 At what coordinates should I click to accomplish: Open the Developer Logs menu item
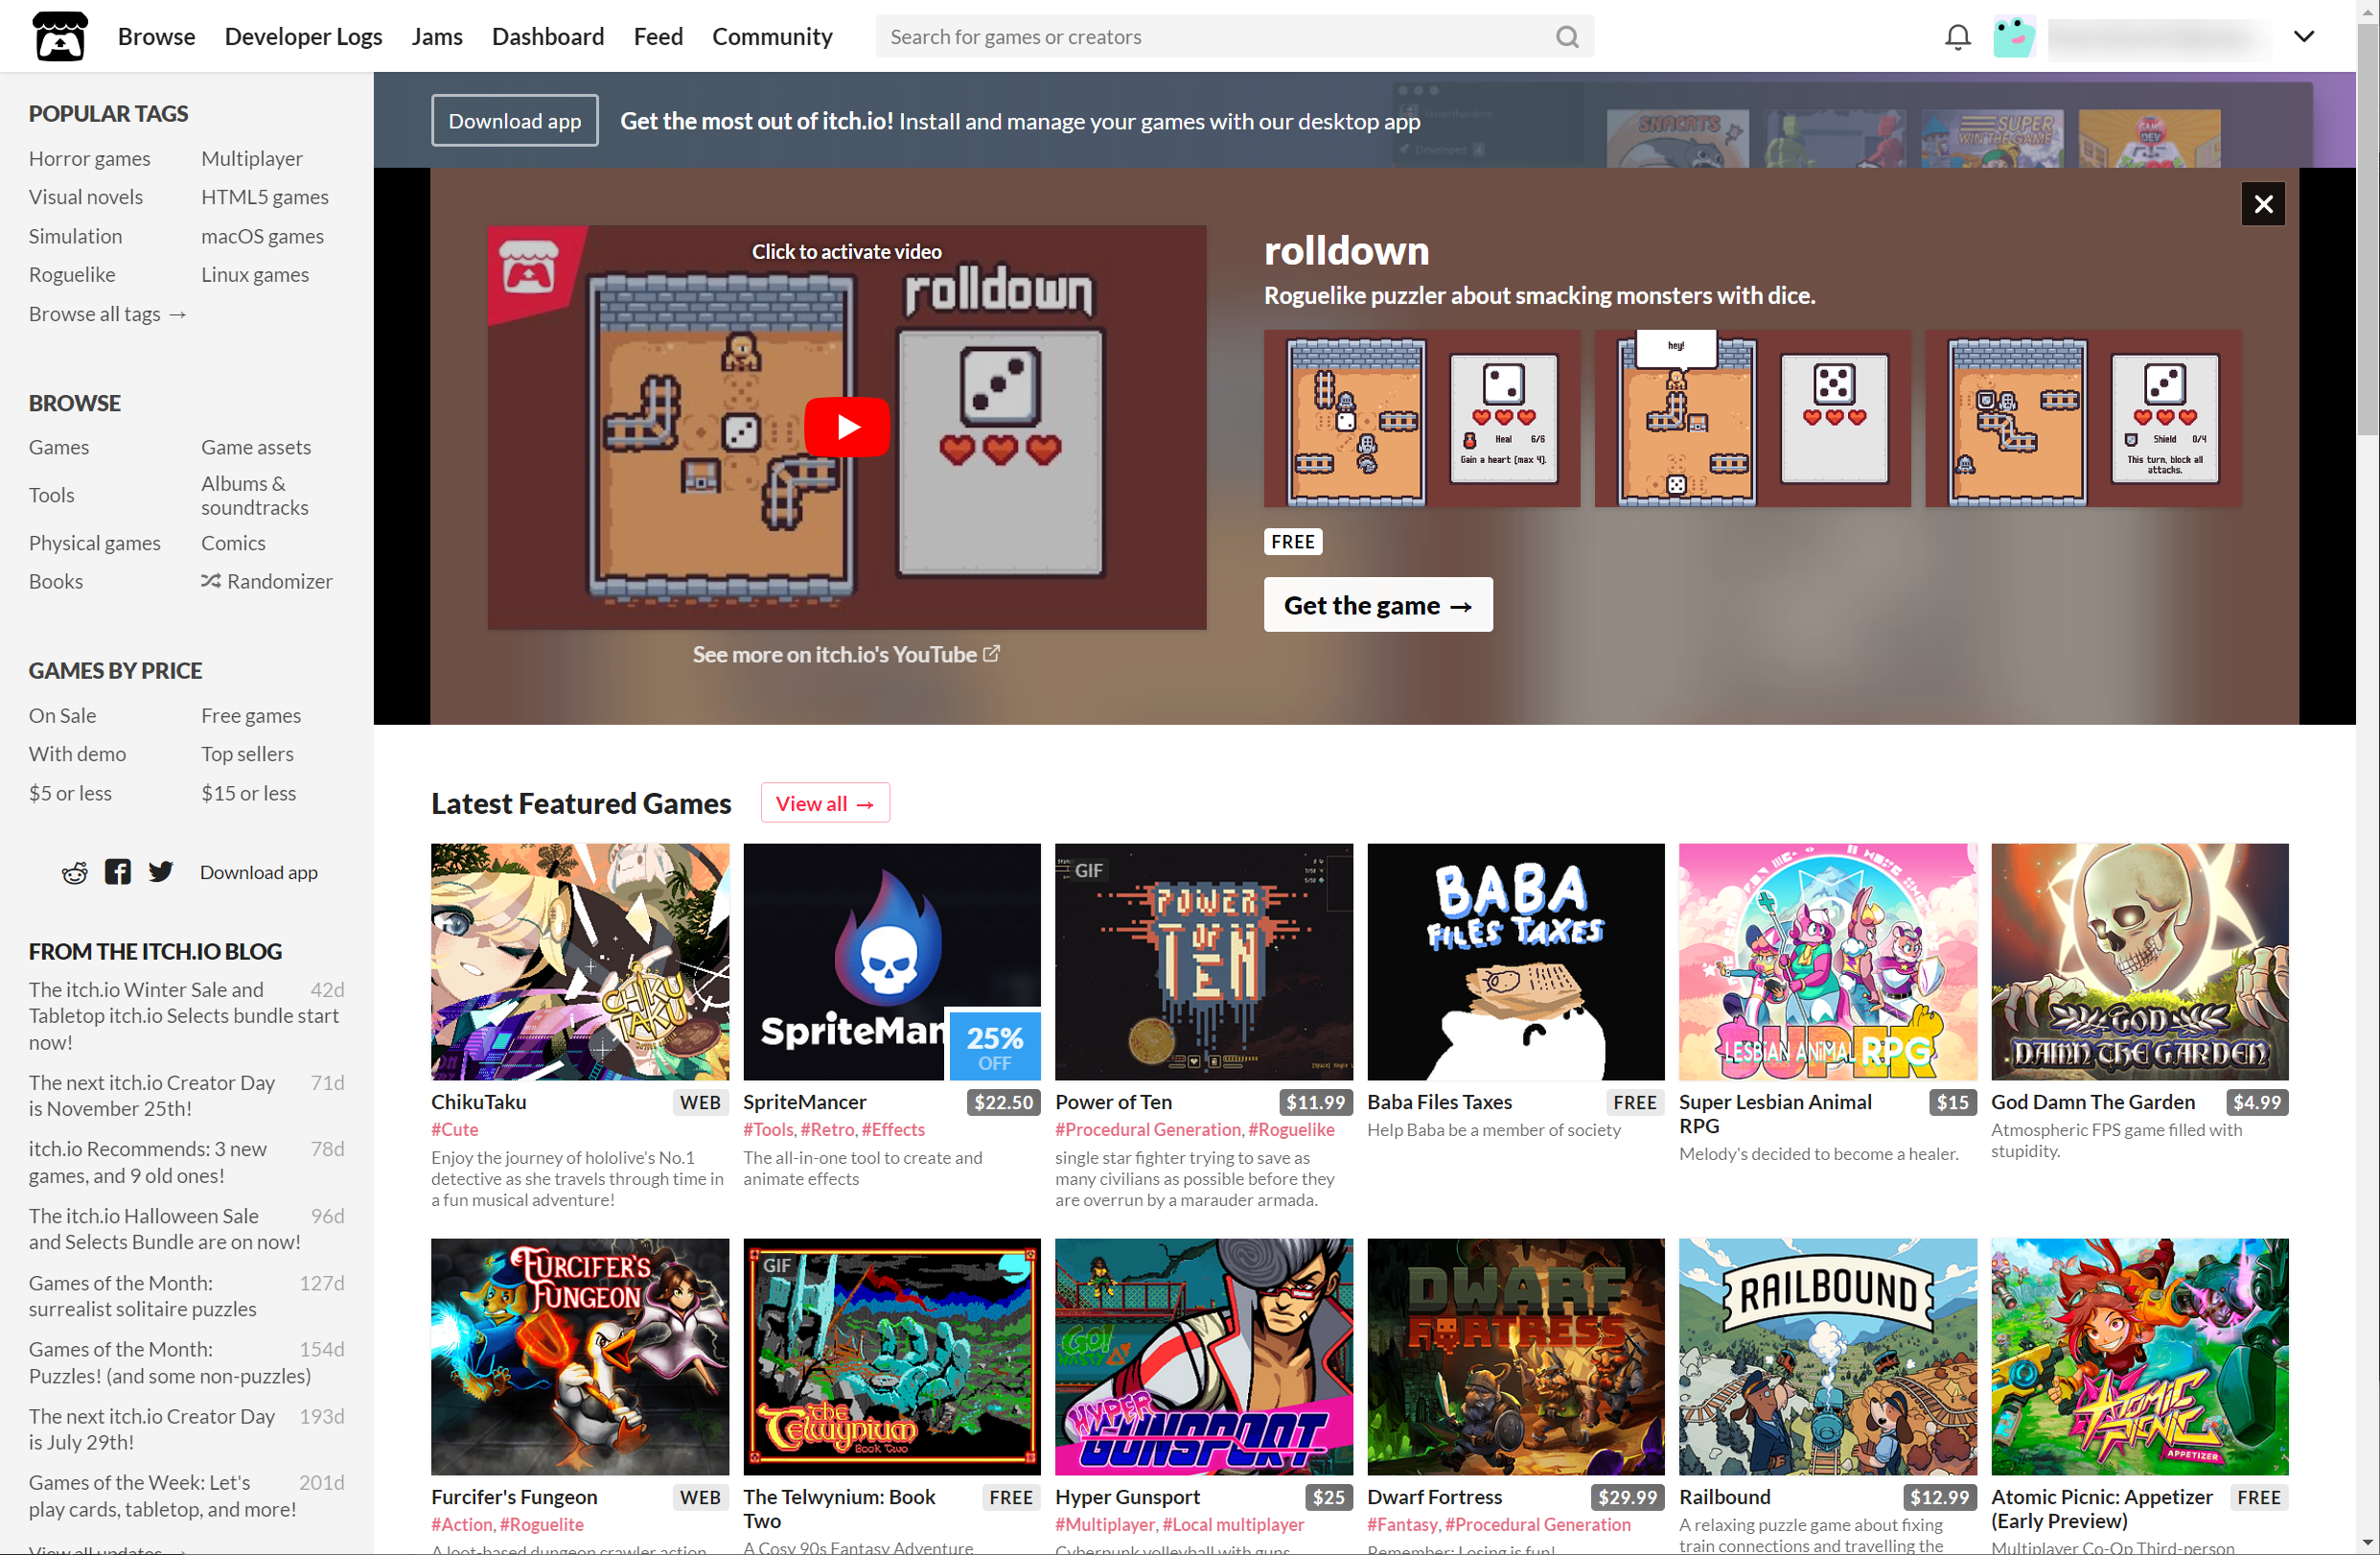coord(303,37)
